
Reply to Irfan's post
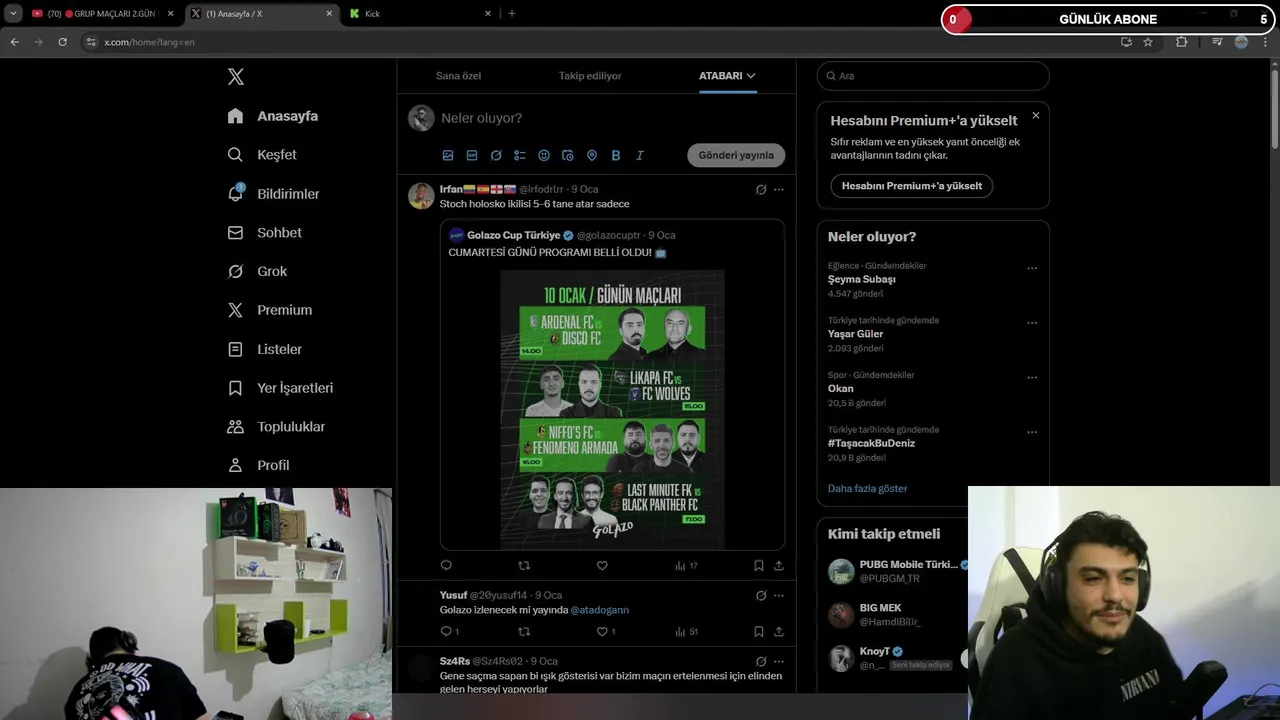point(446,566)
